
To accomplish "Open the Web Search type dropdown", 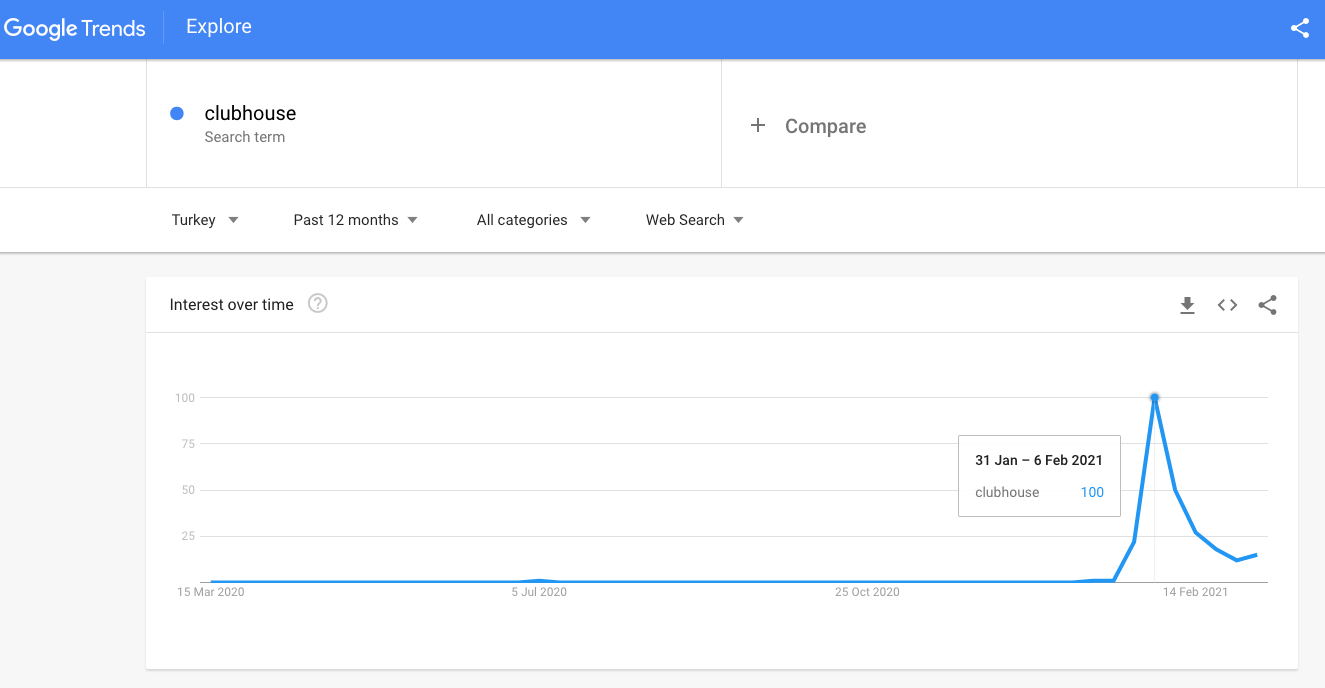I will pyautogui.click(x=695, y=220).
